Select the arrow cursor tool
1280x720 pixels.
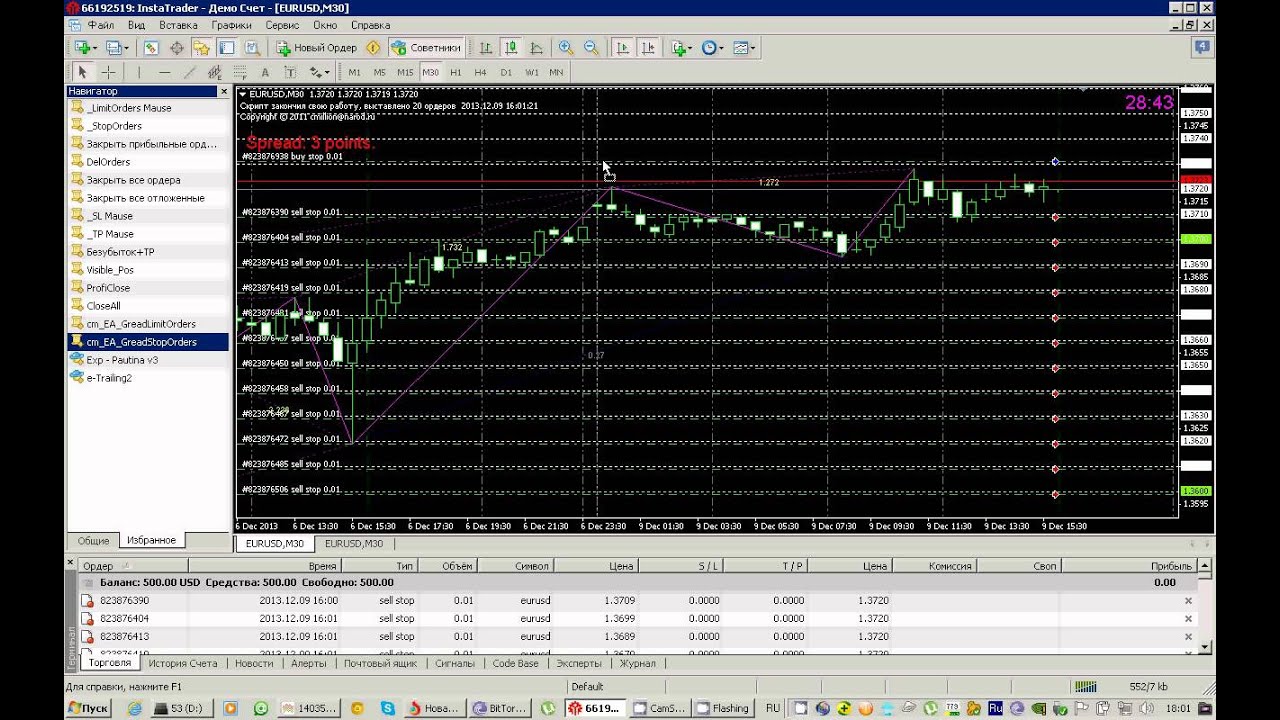point(82,72)
